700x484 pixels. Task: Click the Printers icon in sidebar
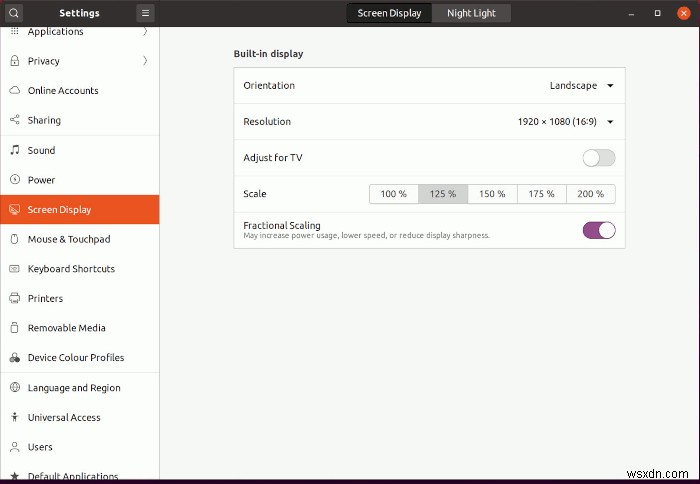(x=15, y=298)
